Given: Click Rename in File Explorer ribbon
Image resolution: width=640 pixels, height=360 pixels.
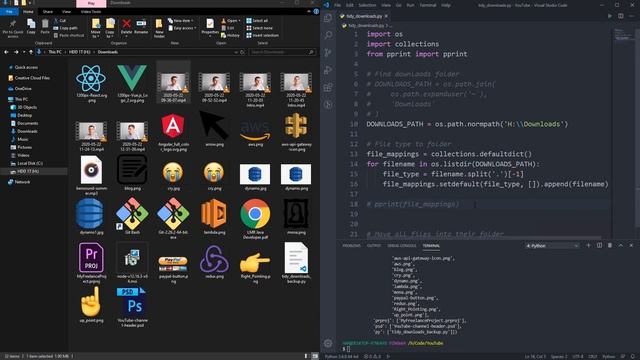Looking at the screenshot, I should pos(141,27).
